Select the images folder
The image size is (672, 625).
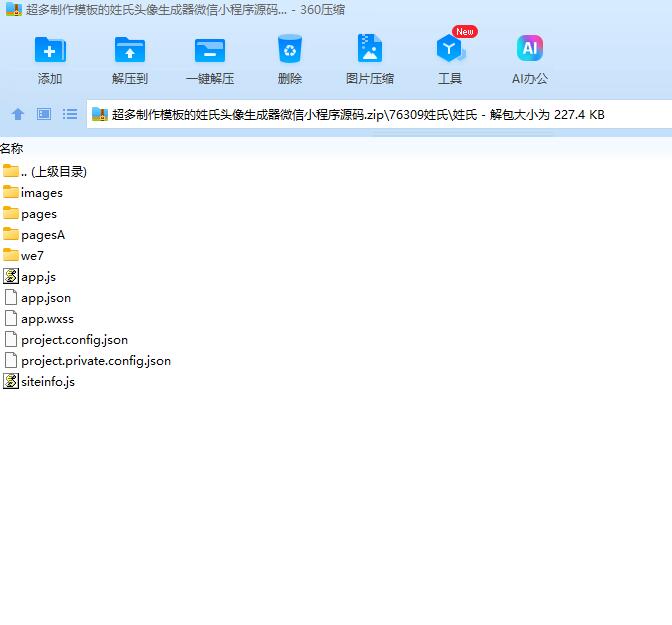coord(33,192)
